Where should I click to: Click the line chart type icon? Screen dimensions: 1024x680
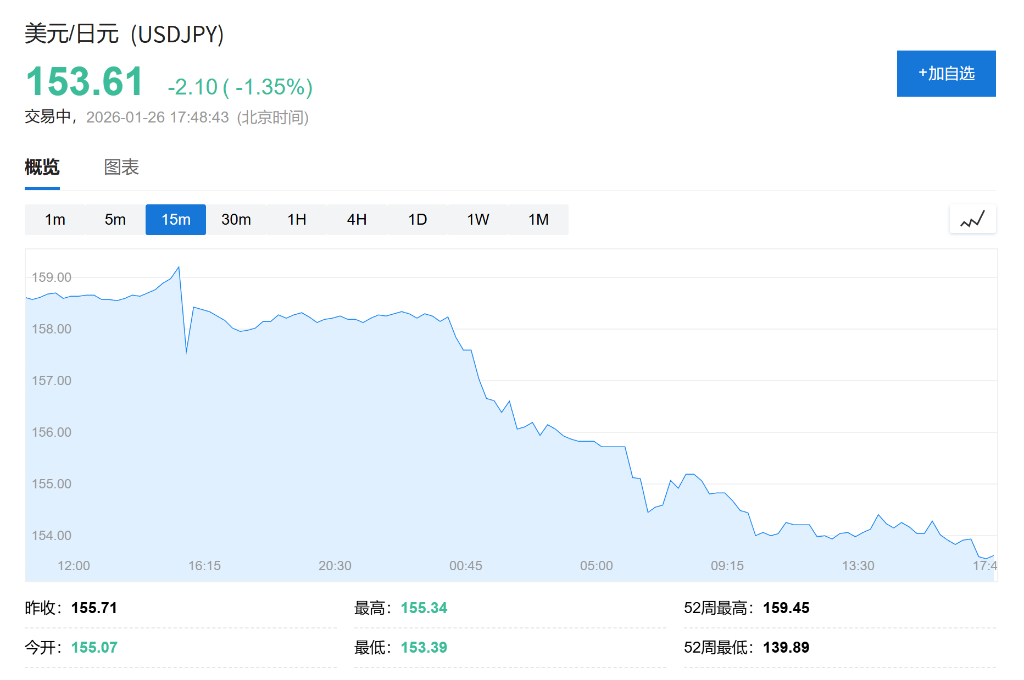coord(972,219)
